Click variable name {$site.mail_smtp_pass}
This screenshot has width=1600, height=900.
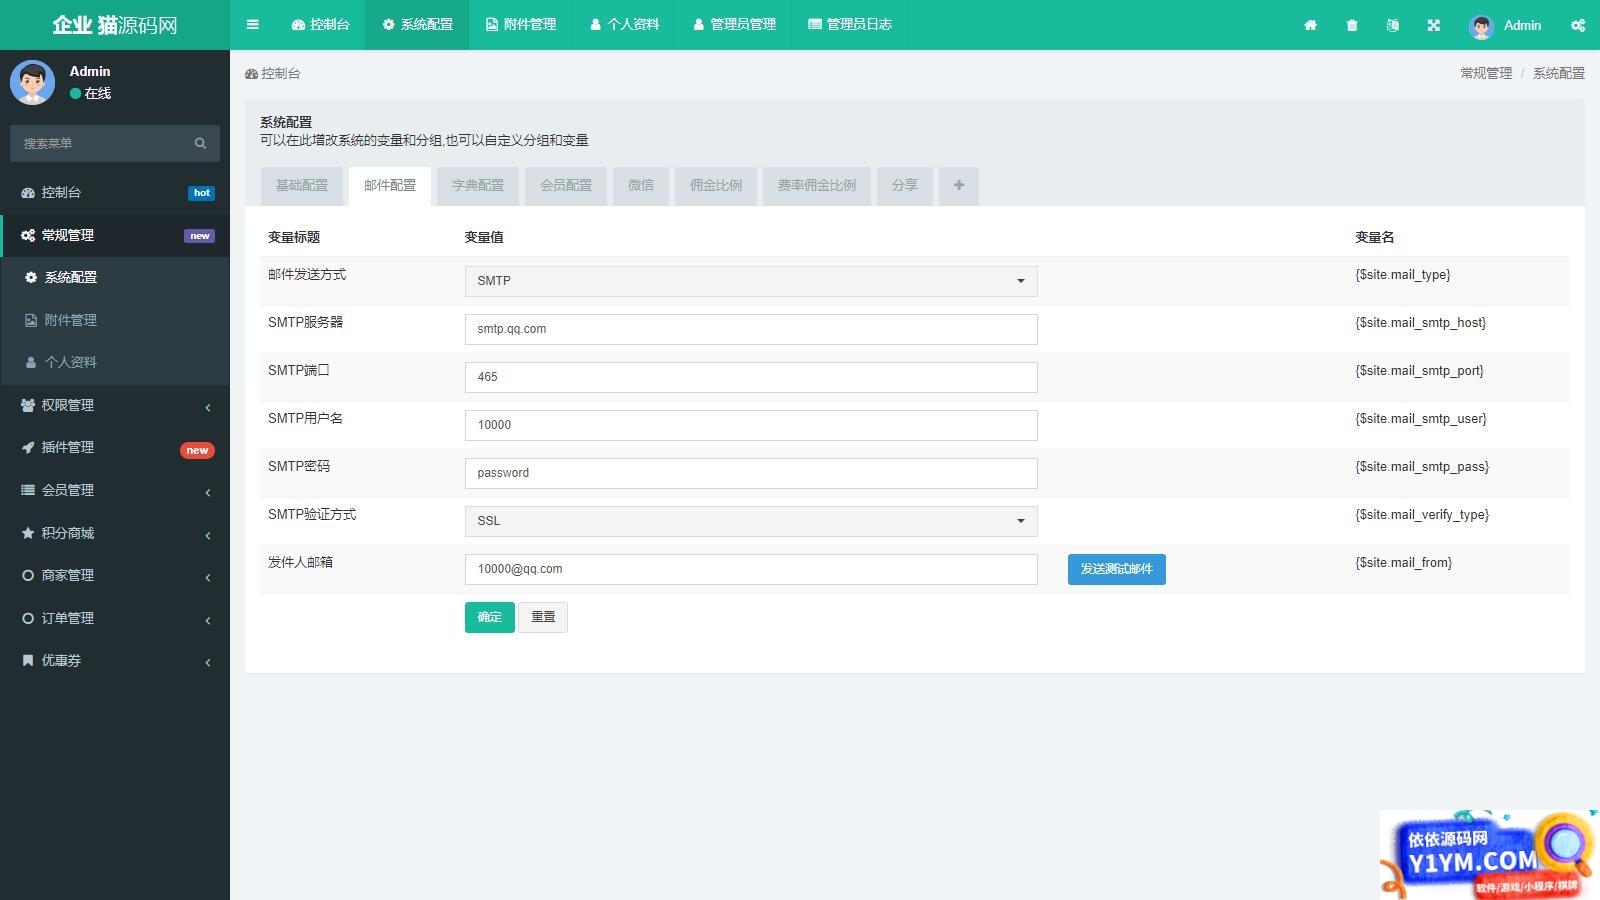[1422, 467]
